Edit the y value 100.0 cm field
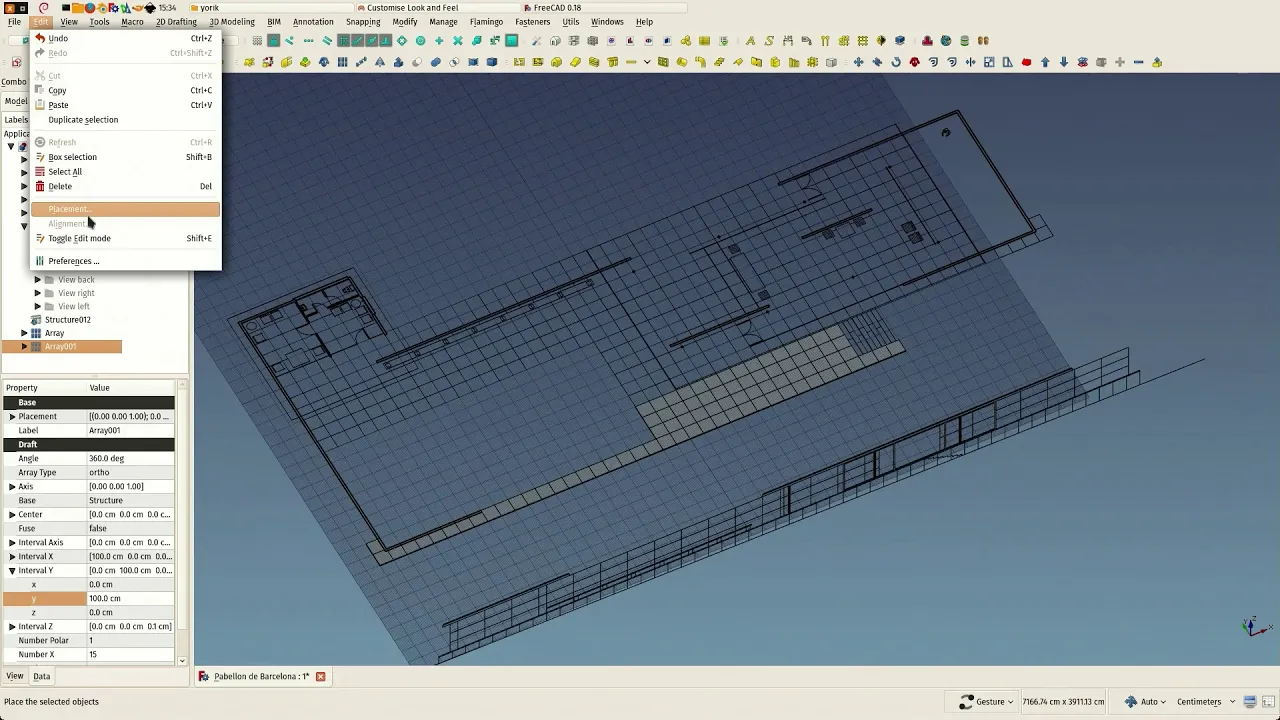Image resolution: width=1280 pixels, height=720 pixels. click(x=131, y=598)
